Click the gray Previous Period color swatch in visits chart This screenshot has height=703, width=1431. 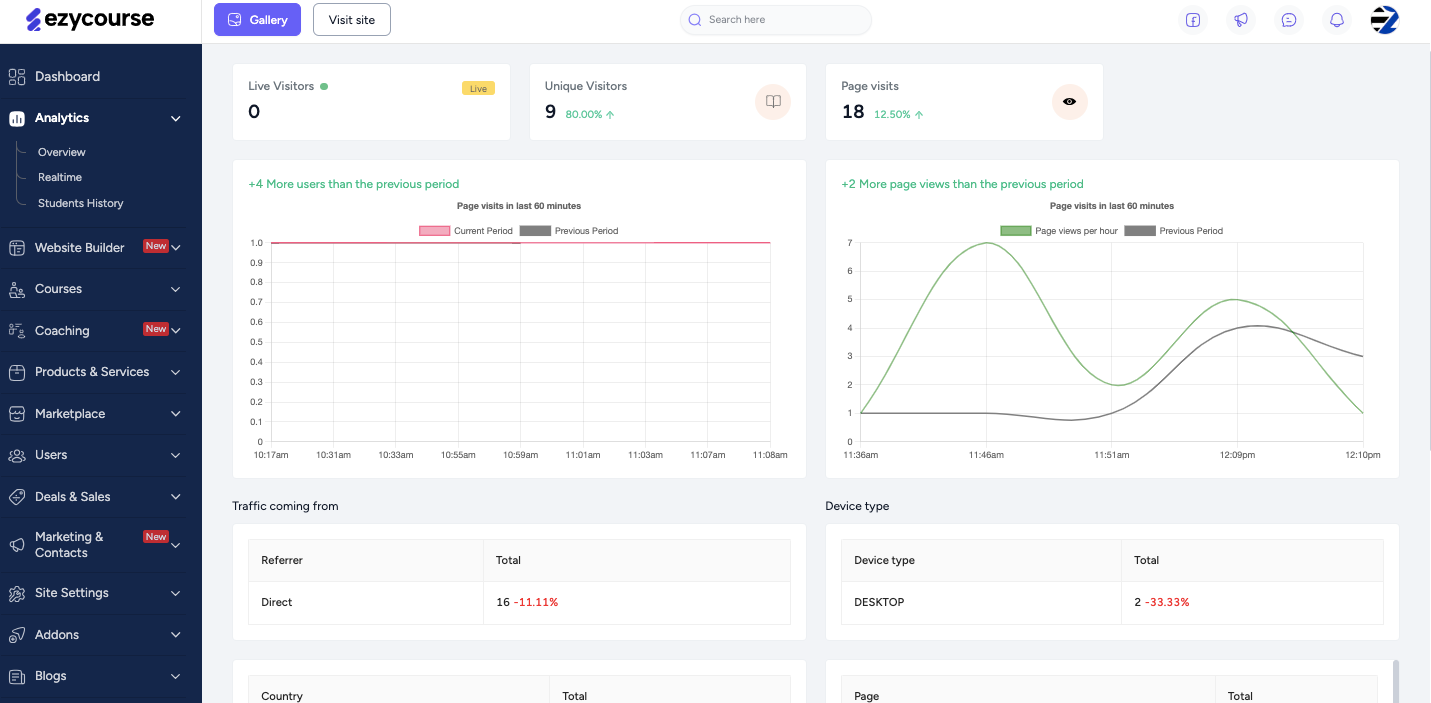(x=535, y=231)
